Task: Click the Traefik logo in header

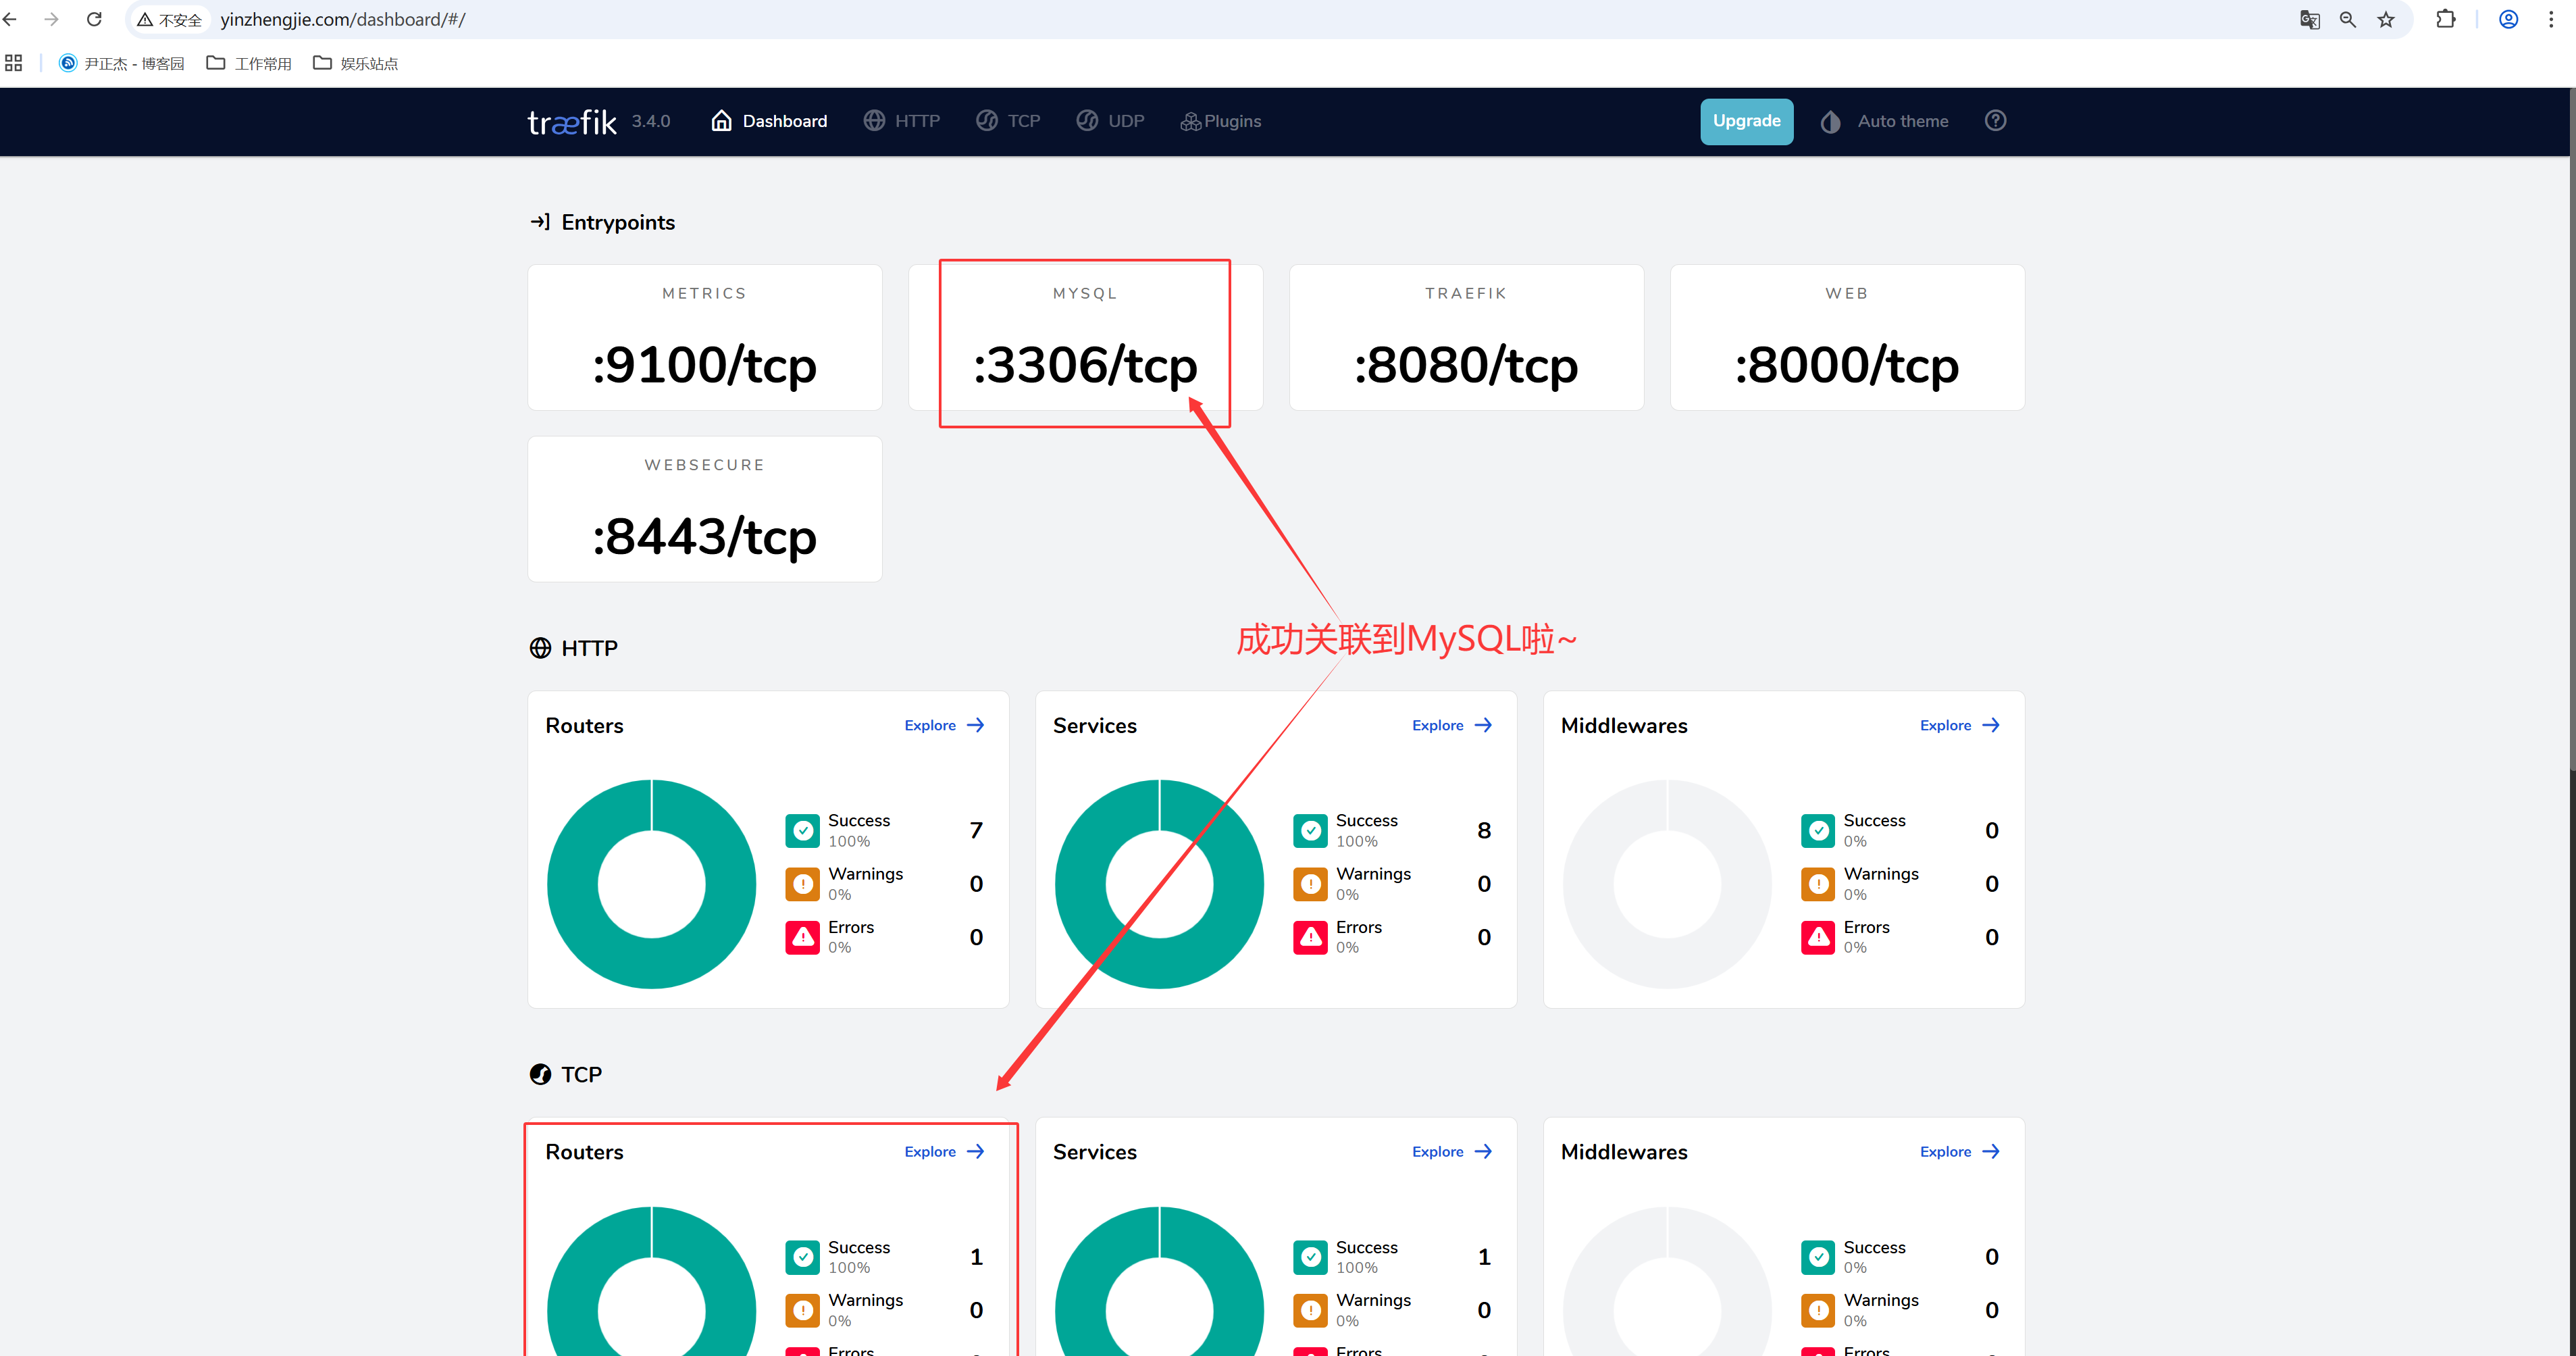Action: [572, 122]
